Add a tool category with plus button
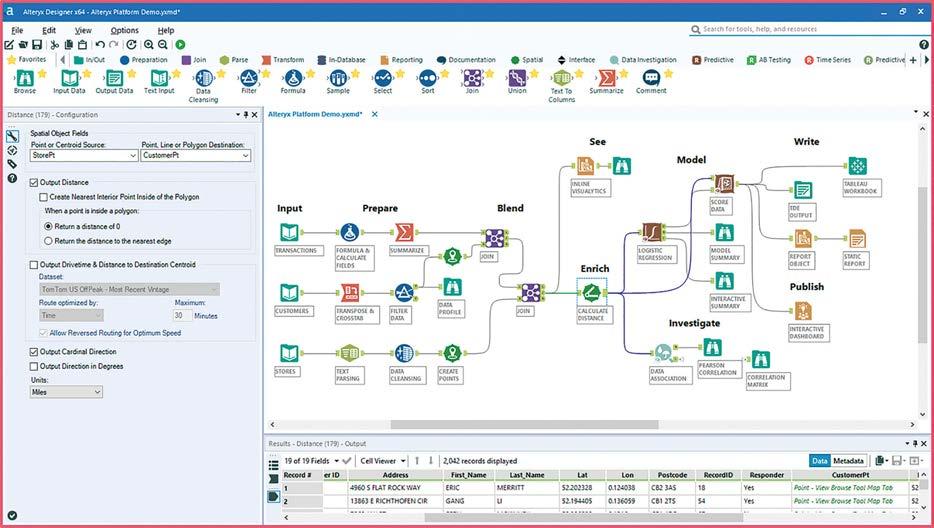Viewport: 934px width, 528px height. (913, 60)
